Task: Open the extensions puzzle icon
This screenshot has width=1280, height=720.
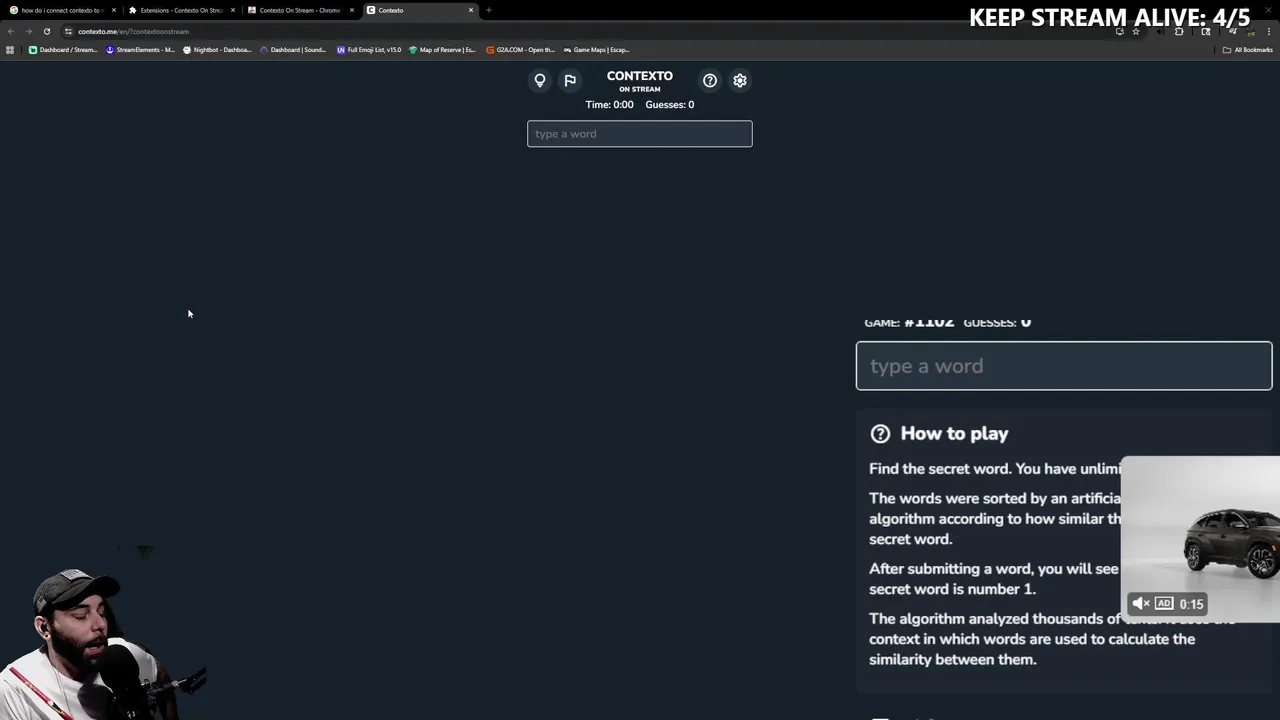Action: pyautogui.click(x=1179, y=31)
